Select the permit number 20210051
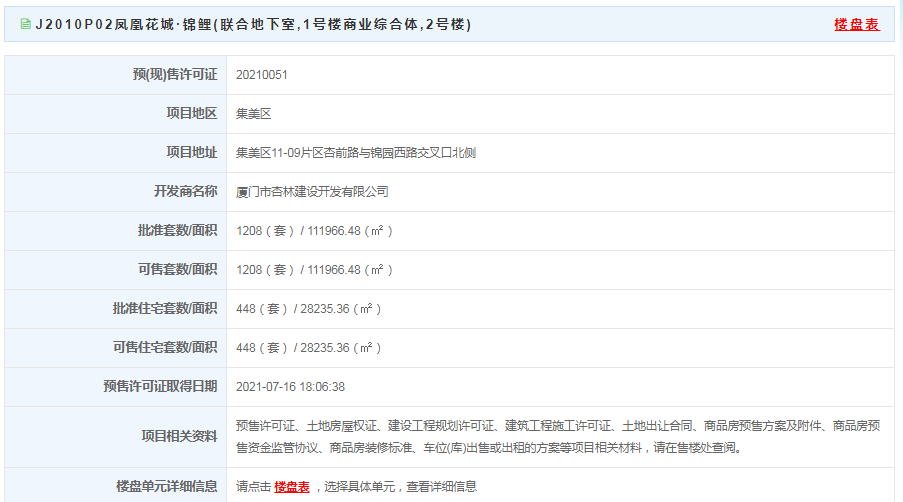903x502 pixels. [261, 75]
